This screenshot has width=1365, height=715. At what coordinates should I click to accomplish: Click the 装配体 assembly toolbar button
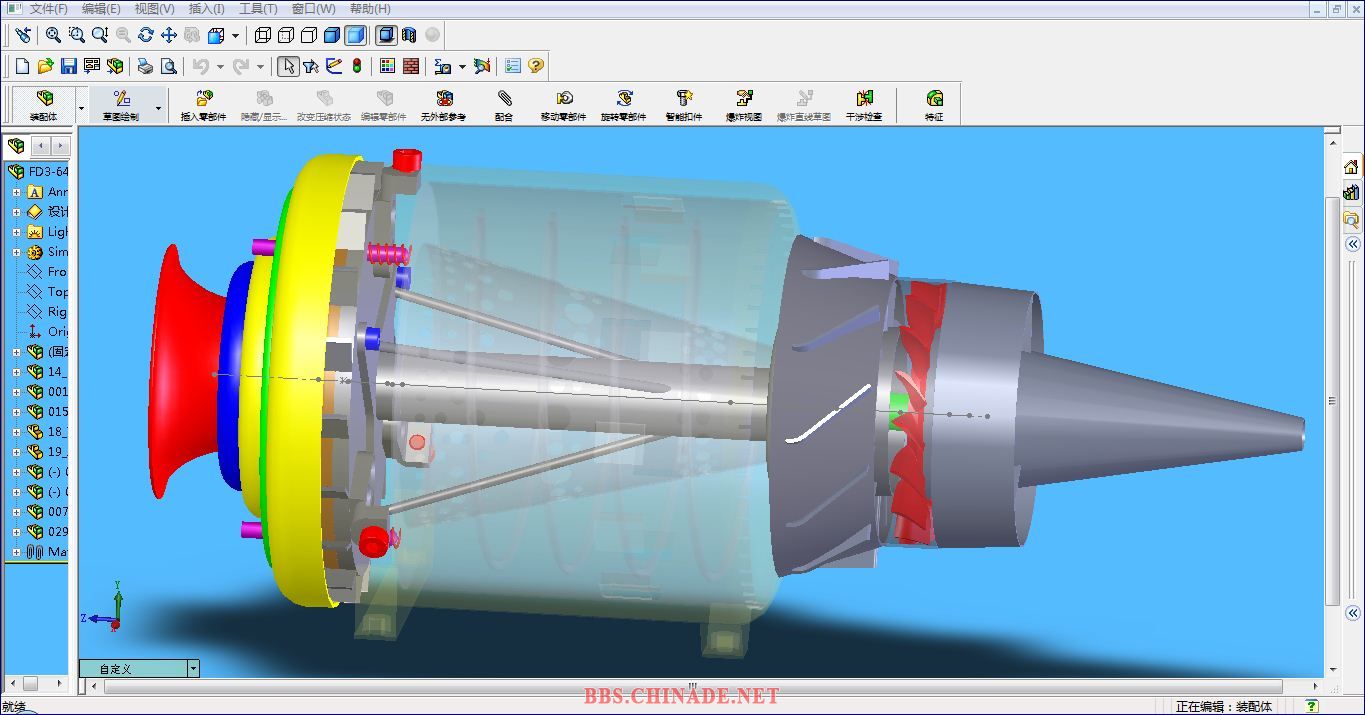(x=44, y=104)
